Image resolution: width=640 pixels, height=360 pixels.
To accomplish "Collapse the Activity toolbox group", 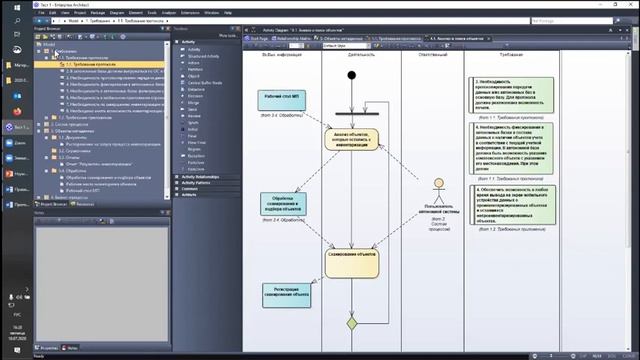I will point(177,42).
